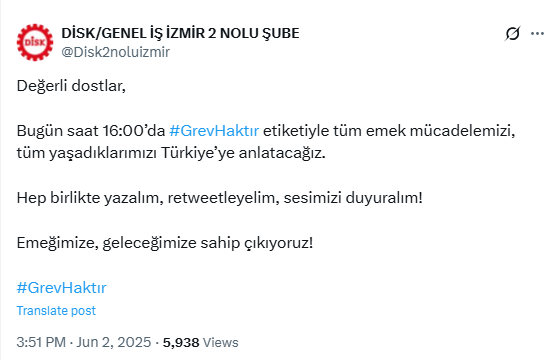Click the "Bugün saat 16:00'da" text
The image size is (557, 360).
point(91,131)
